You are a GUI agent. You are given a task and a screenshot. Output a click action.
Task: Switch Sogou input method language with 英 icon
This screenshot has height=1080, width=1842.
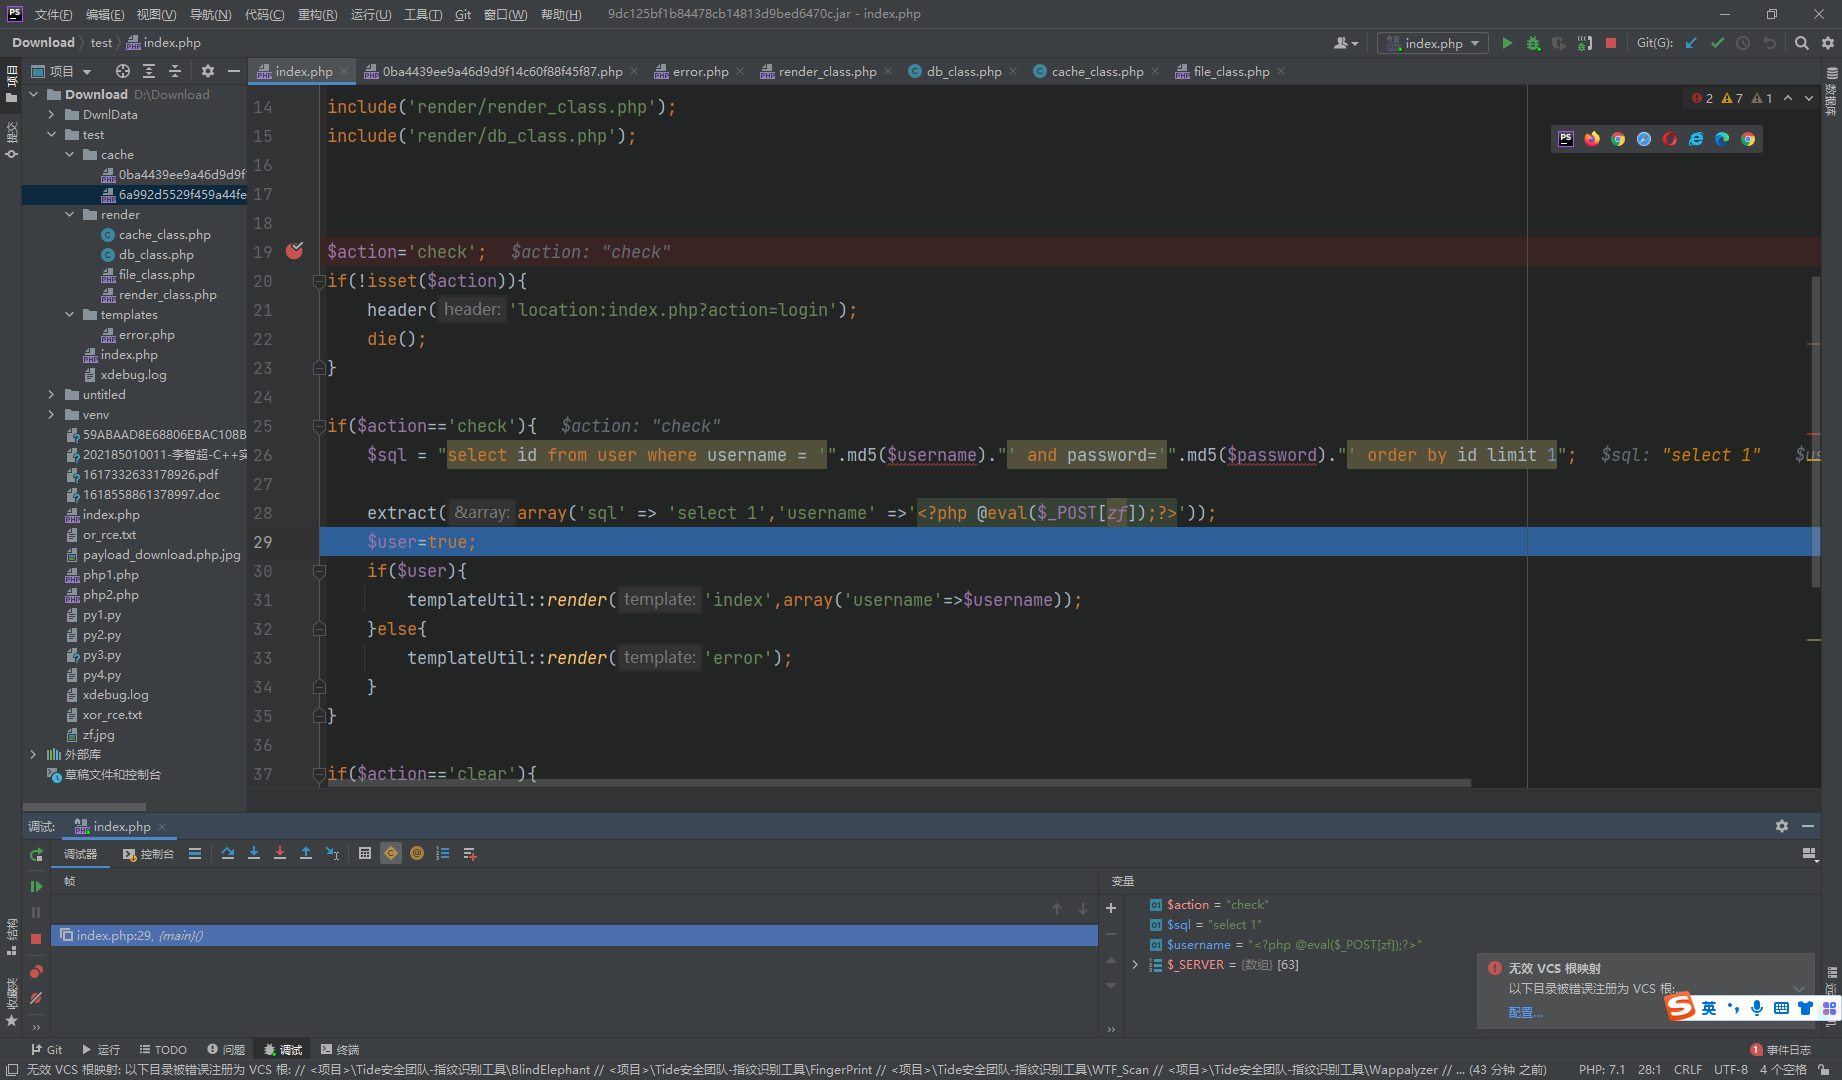pos(1709,1007)
